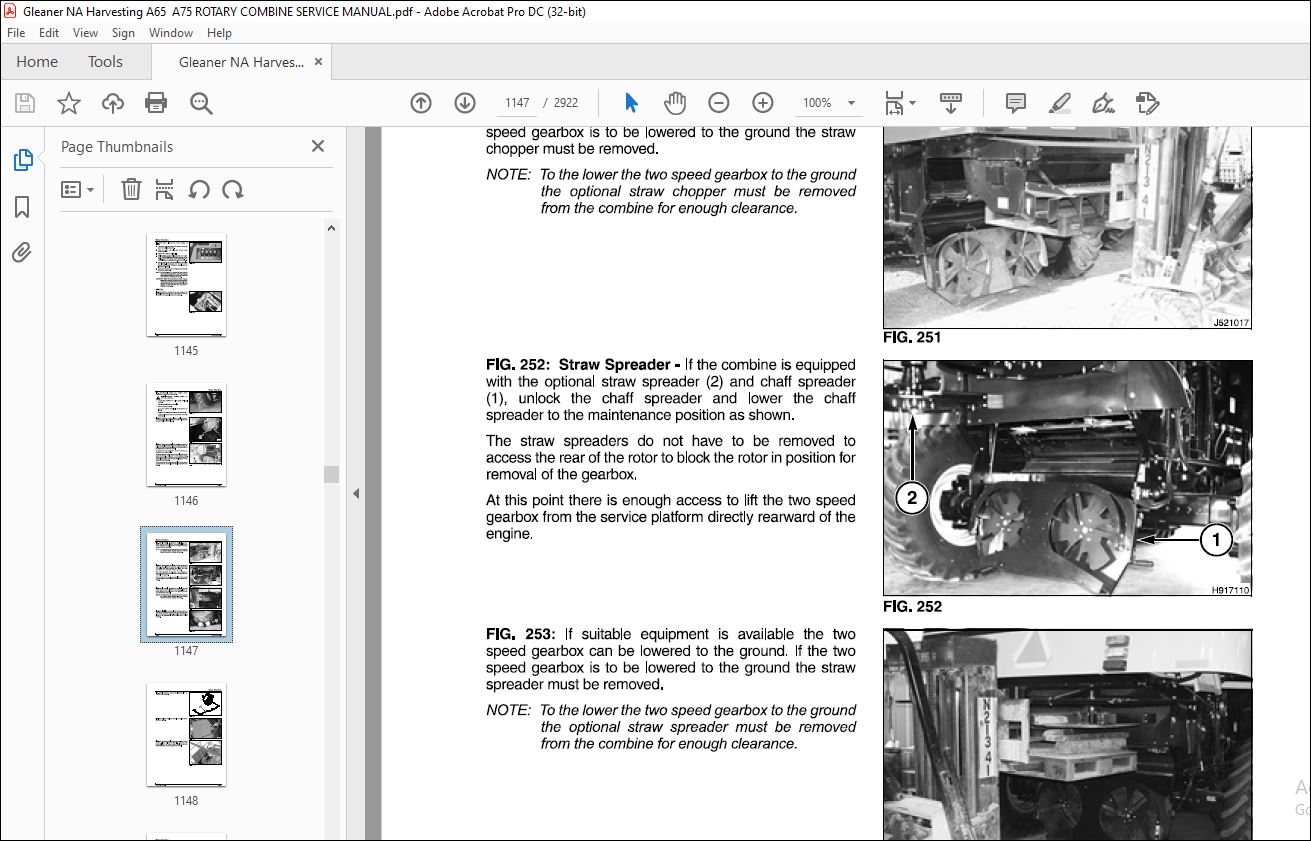Click the total page count '2922'
Image resolution: width=1311 pixels, height=841 pixels.
565,103
